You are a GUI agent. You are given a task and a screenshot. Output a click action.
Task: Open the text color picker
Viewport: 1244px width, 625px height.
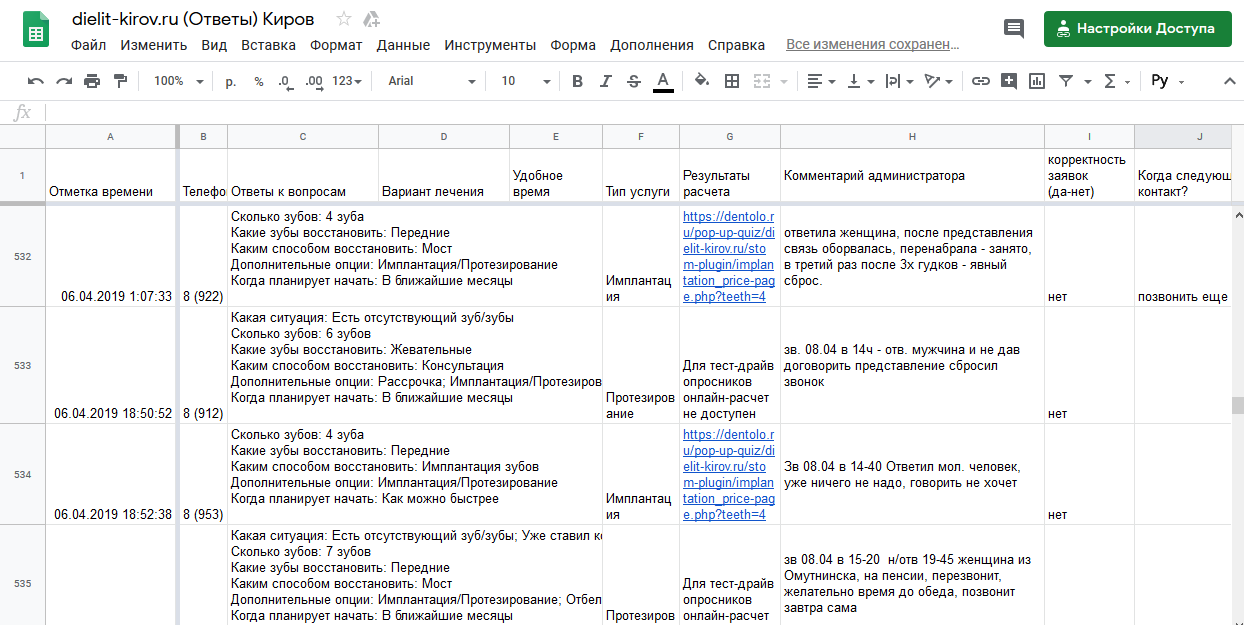tap(662, 81)
